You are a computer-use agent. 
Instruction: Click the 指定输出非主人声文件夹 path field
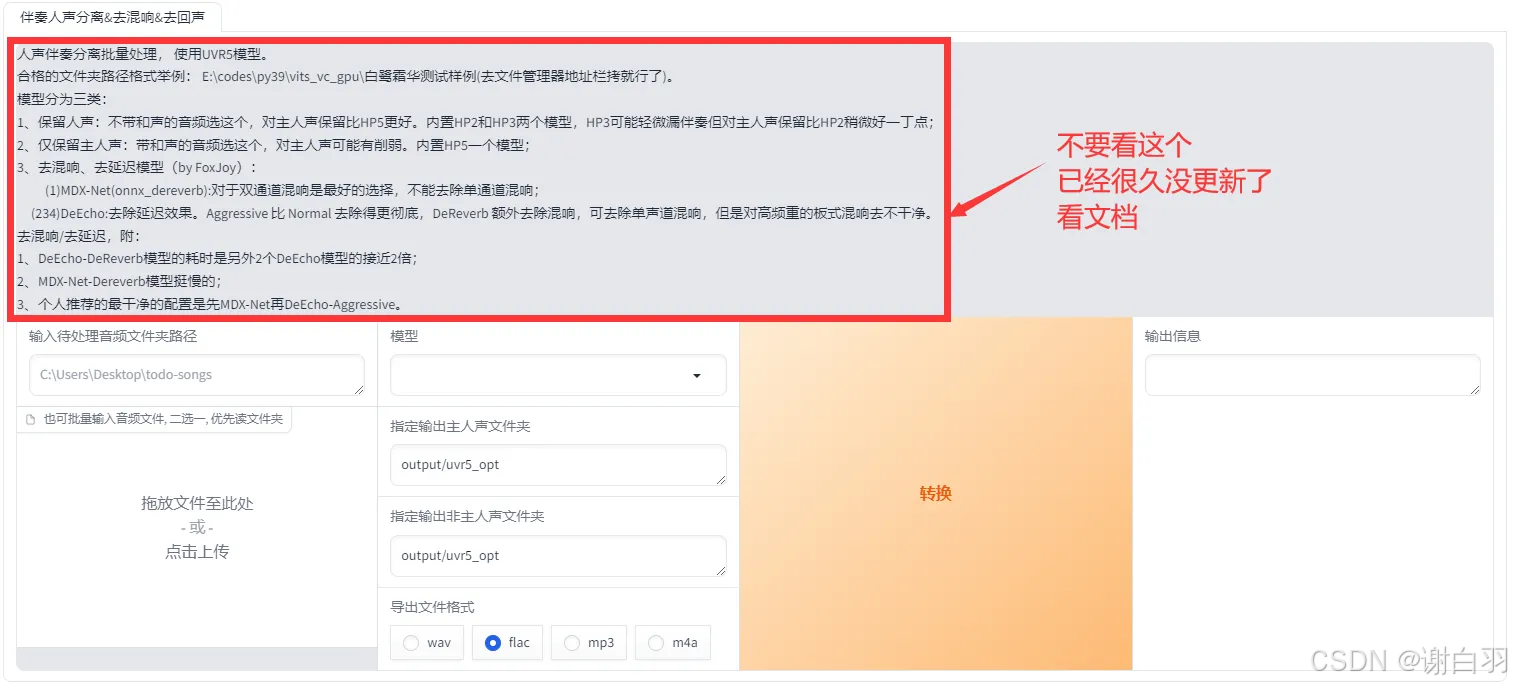pos(558,556)
